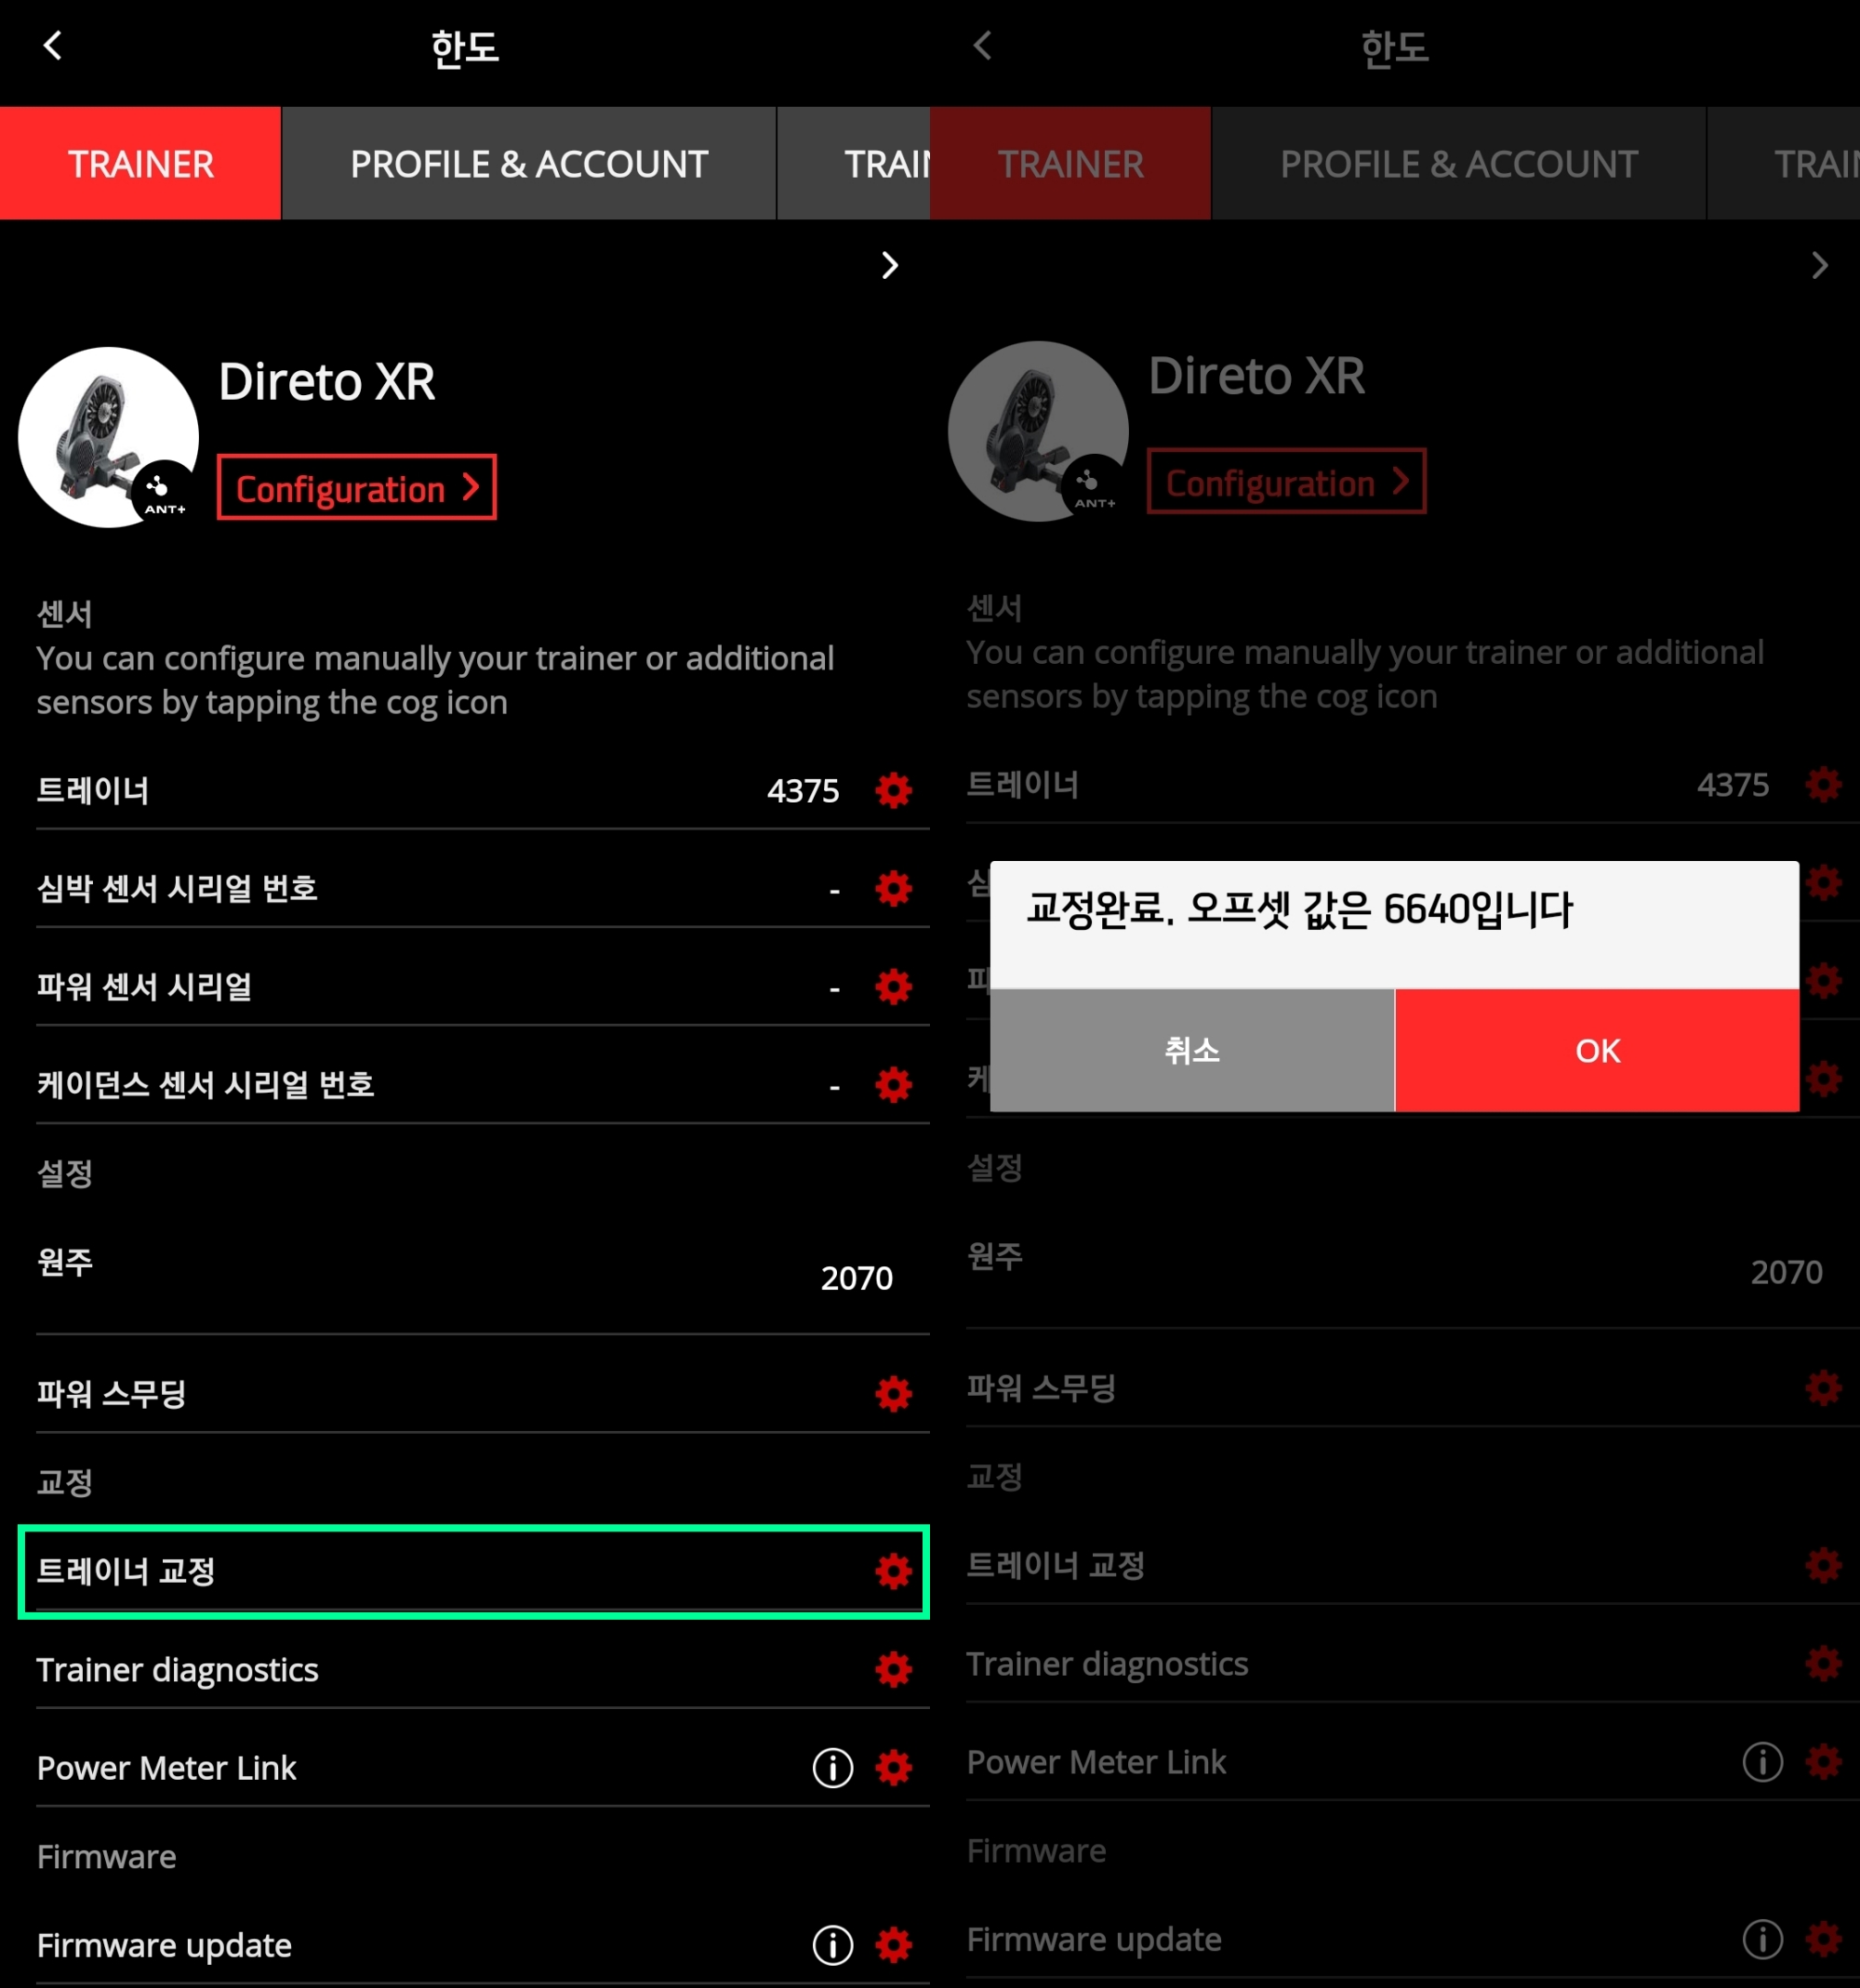
Task: Open cog for 트레이너 4375 on left screen
Action: click(893, 790)
